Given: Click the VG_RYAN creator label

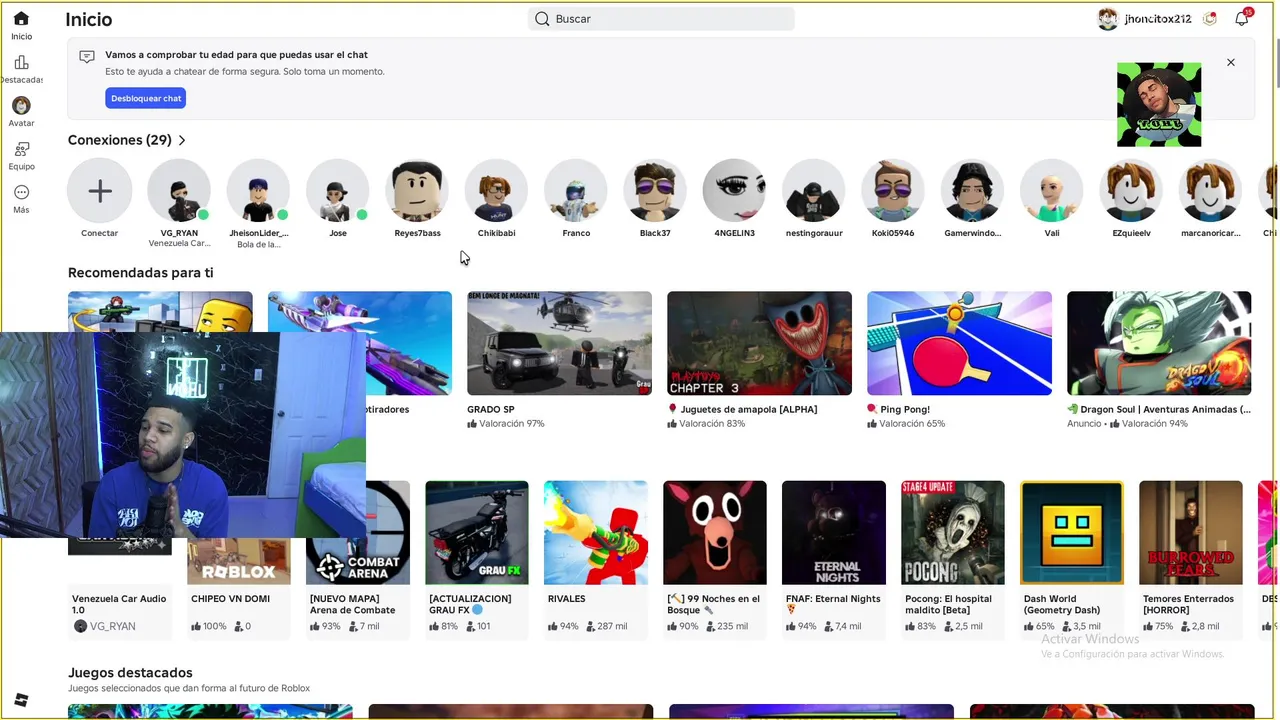Looking at the screenshot, I should [112, 626].
